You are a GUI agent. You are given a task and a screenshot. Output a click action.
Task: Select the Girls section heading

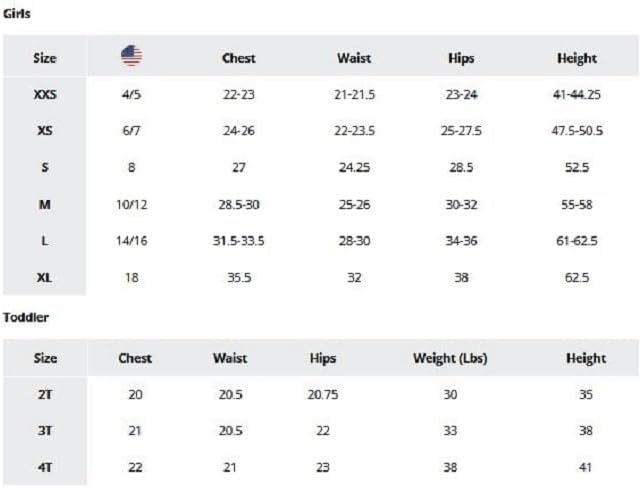(x=17, y=14)
